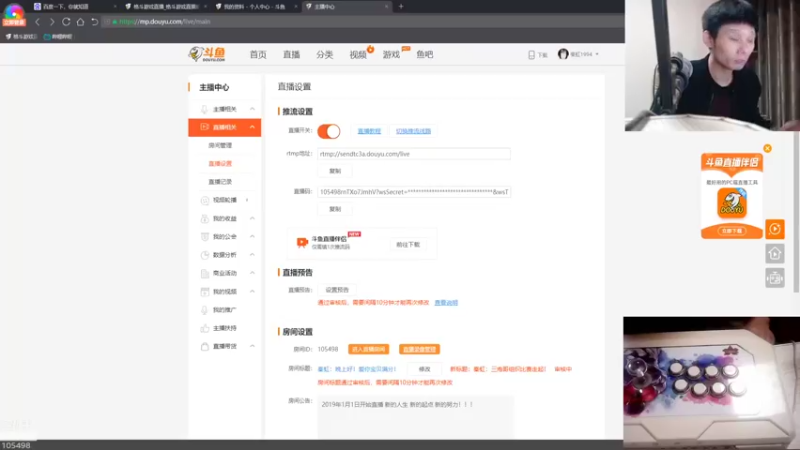Click the rtmp address field
800x450 pixels.
point(414,154)
